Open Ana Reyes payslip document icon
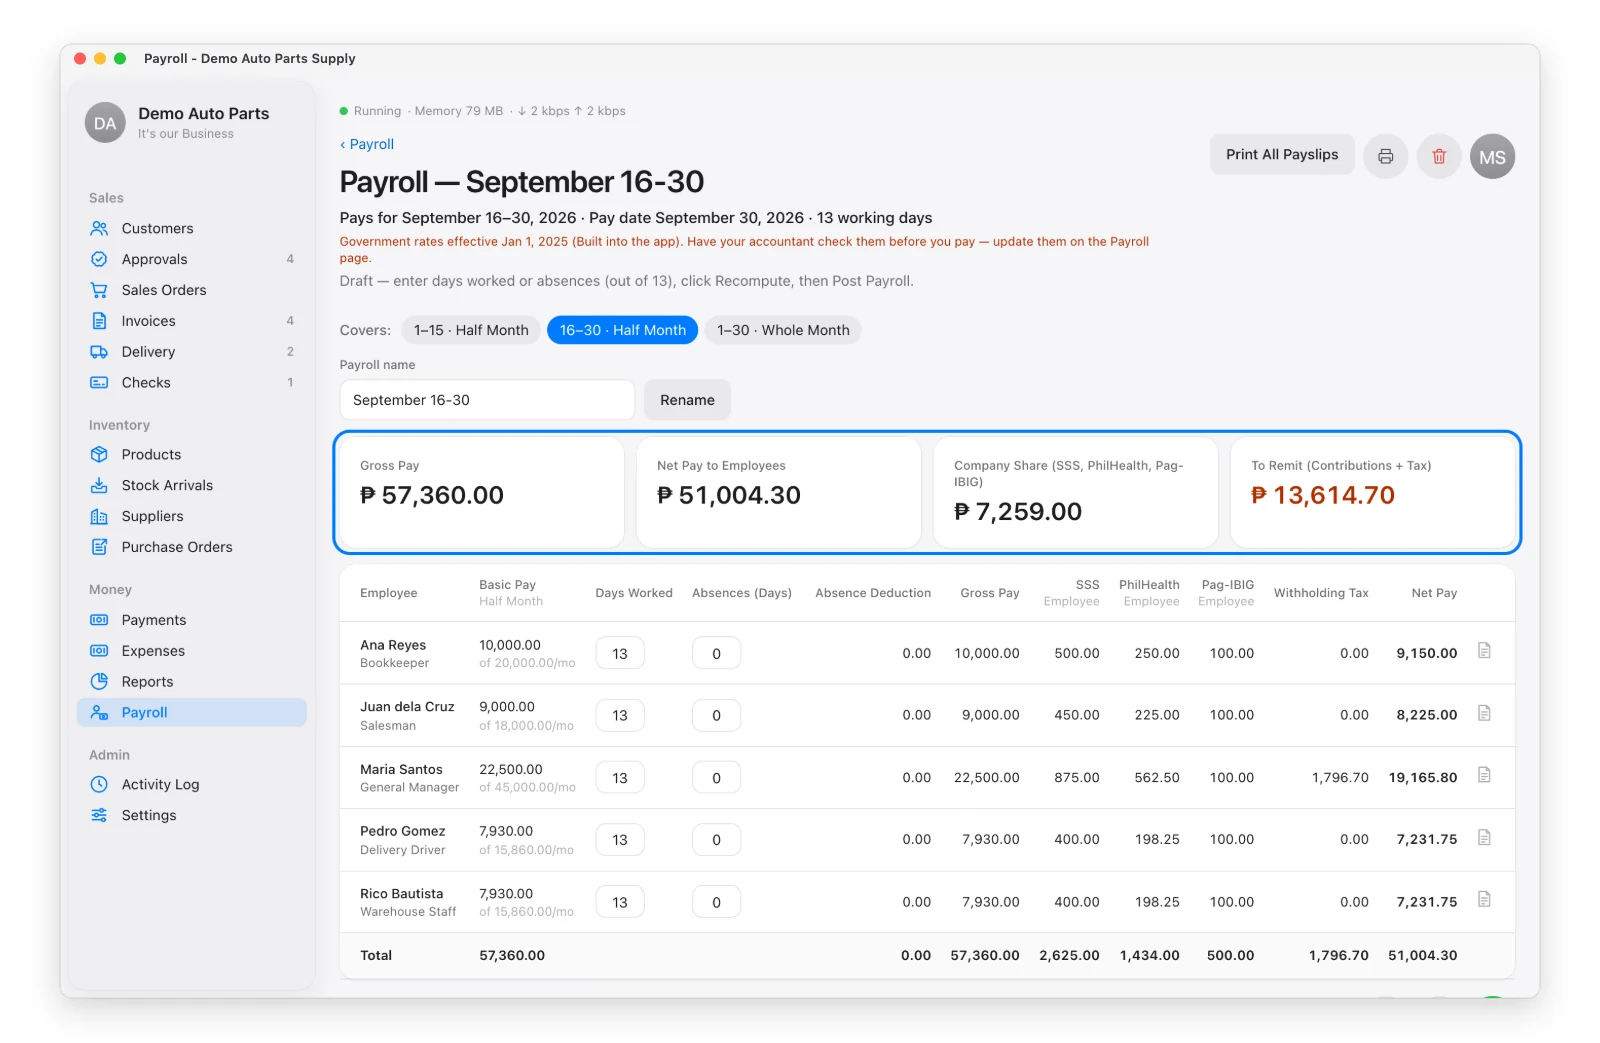1600x1043 pixels. click(x=1484, y=651)
